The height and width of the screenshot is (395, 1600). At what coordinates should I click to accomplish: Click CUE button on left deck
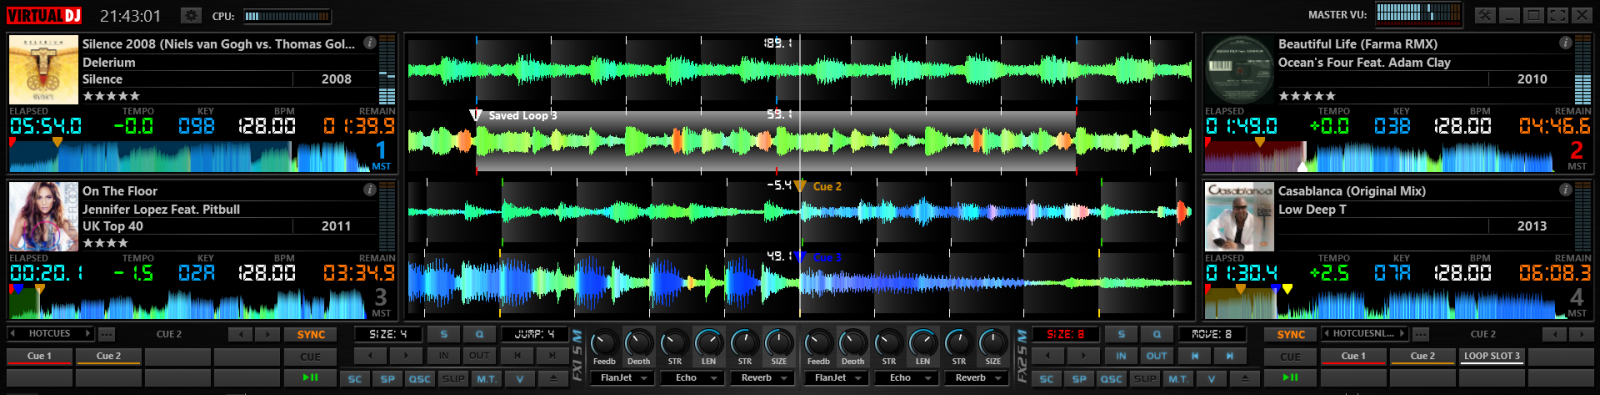click(x=311, y=356)
